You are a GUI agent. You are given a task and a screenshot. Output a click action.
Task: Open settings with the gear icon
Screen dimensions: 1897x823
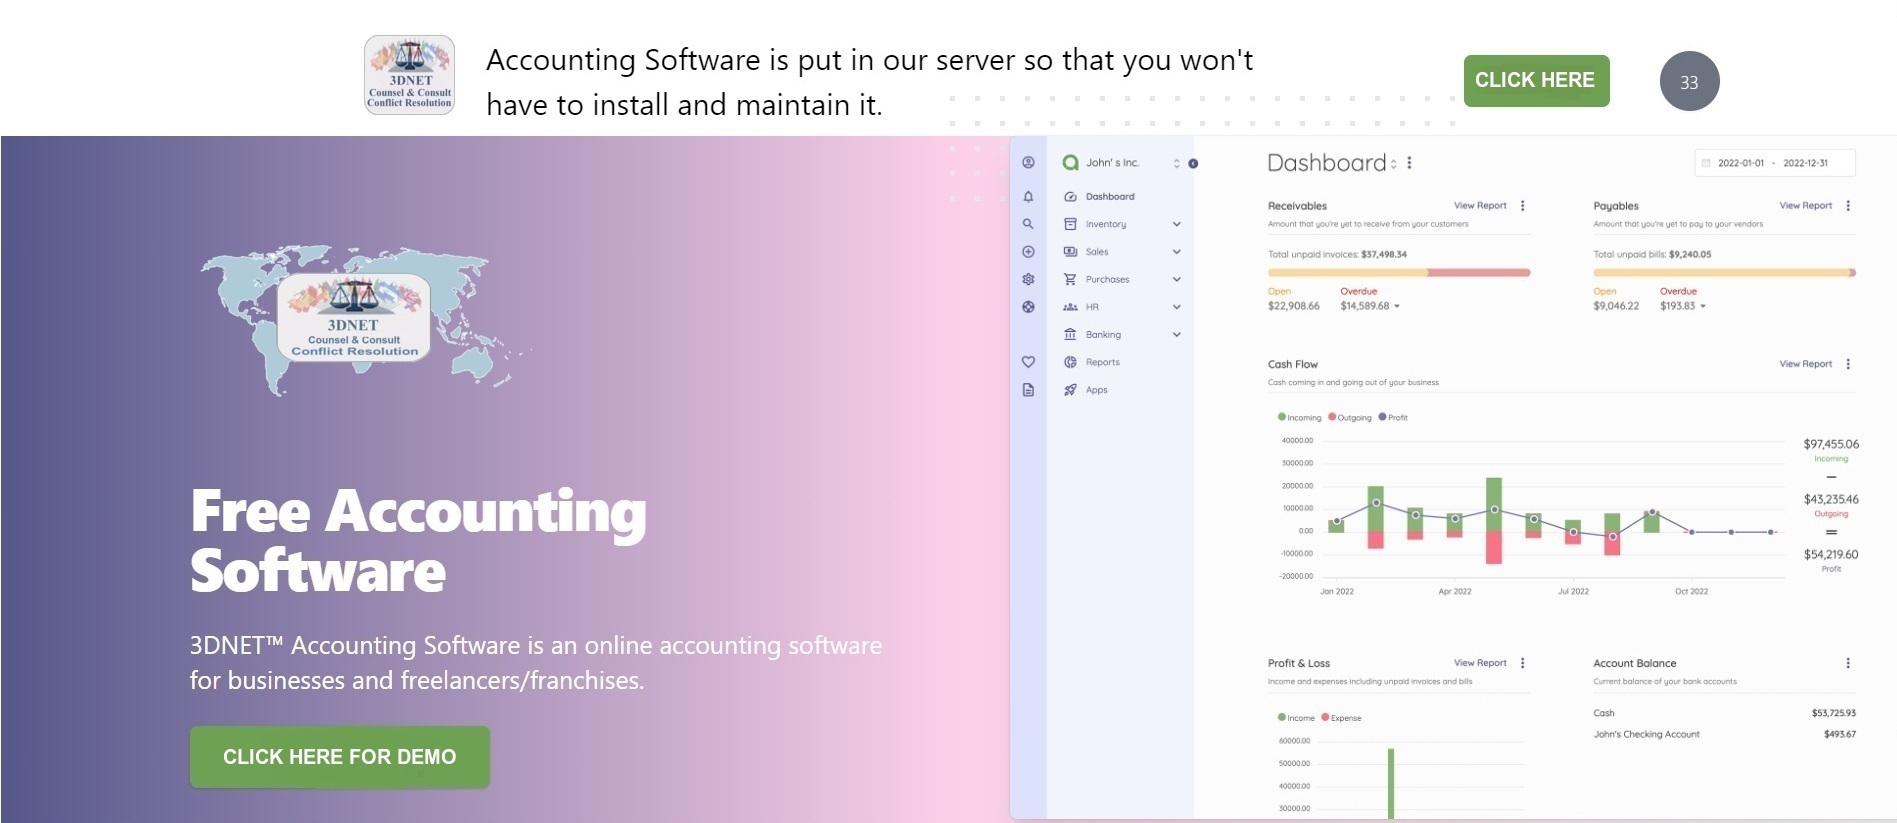[x=1028, y=280]
